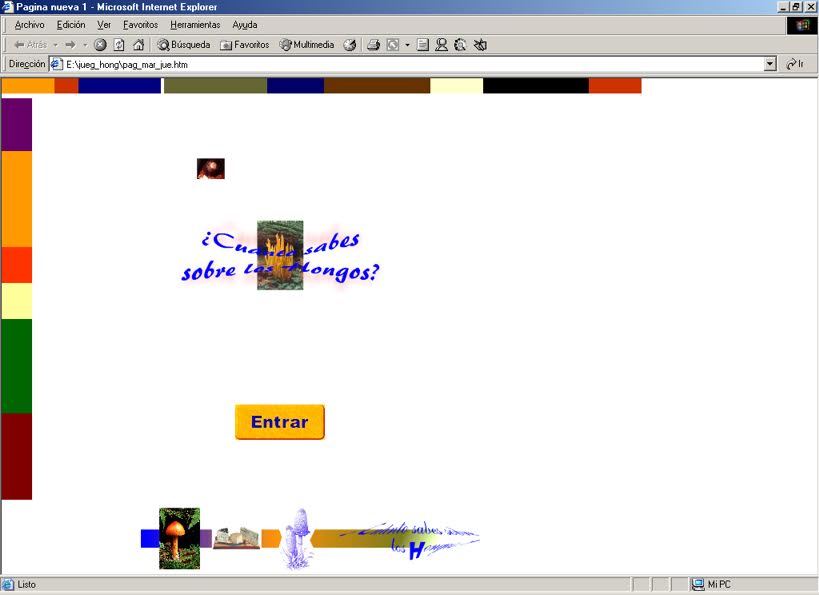Click the Messenger person icon

[x=441, y=45]
